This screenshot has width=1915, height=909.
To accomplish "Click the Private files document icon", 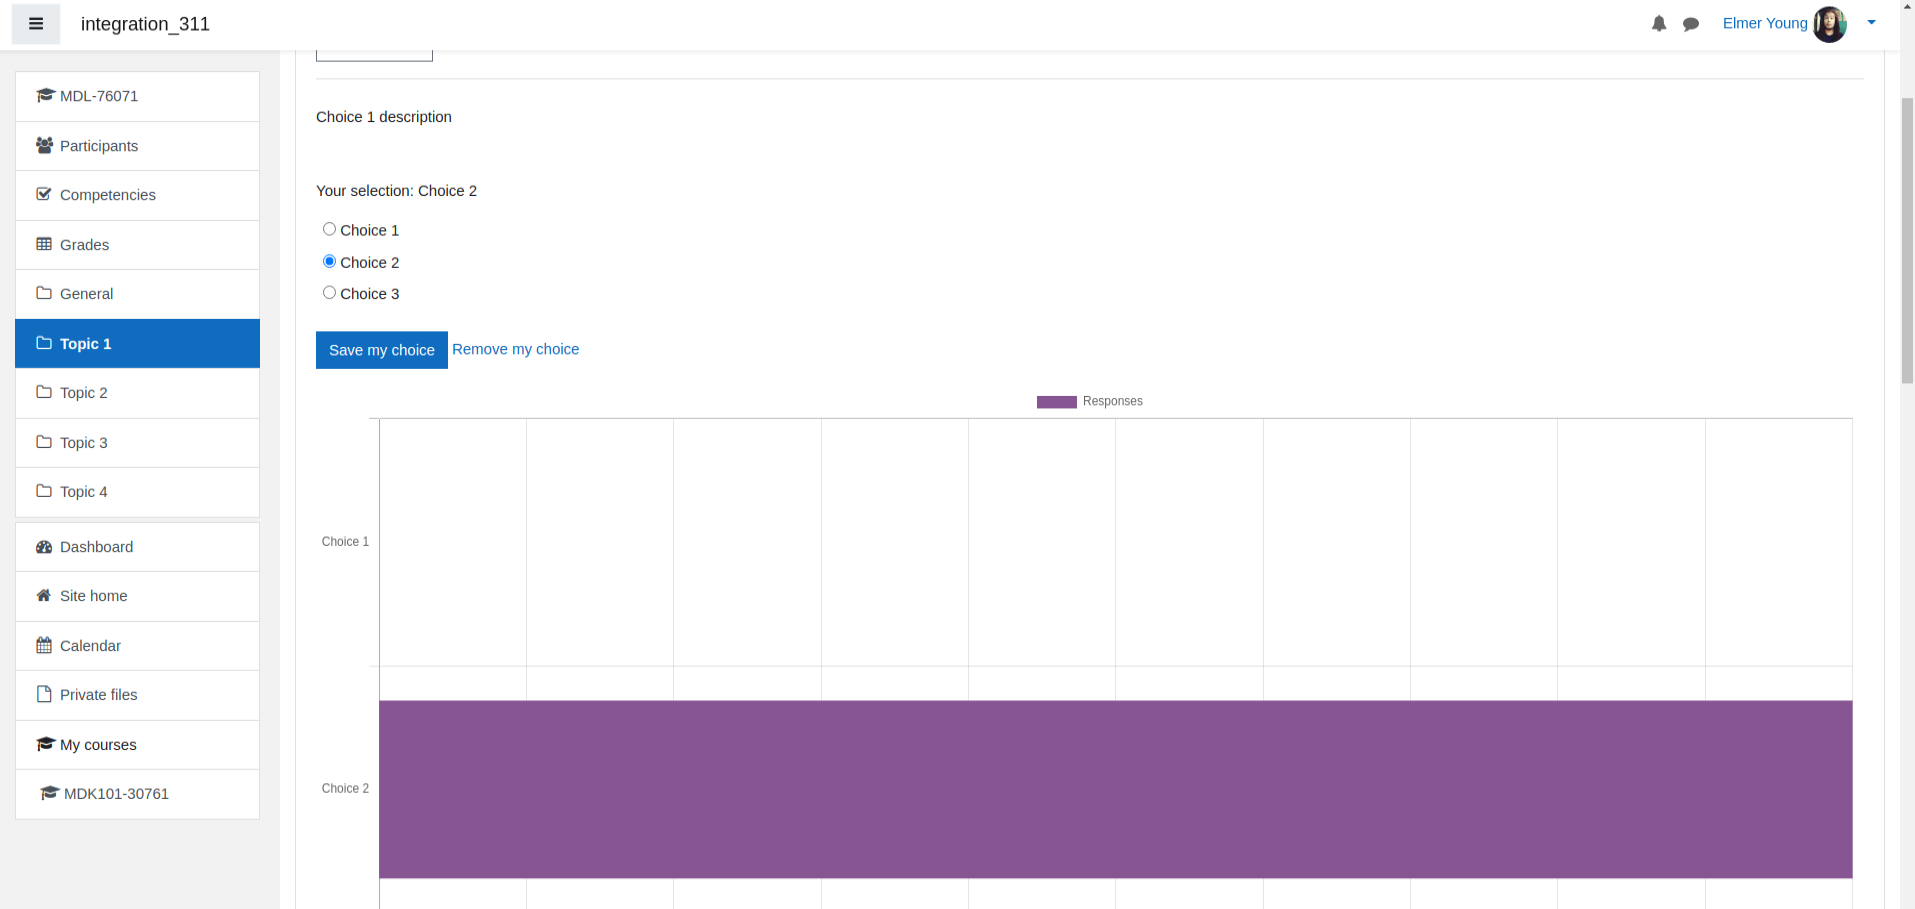I will point(44,694).
